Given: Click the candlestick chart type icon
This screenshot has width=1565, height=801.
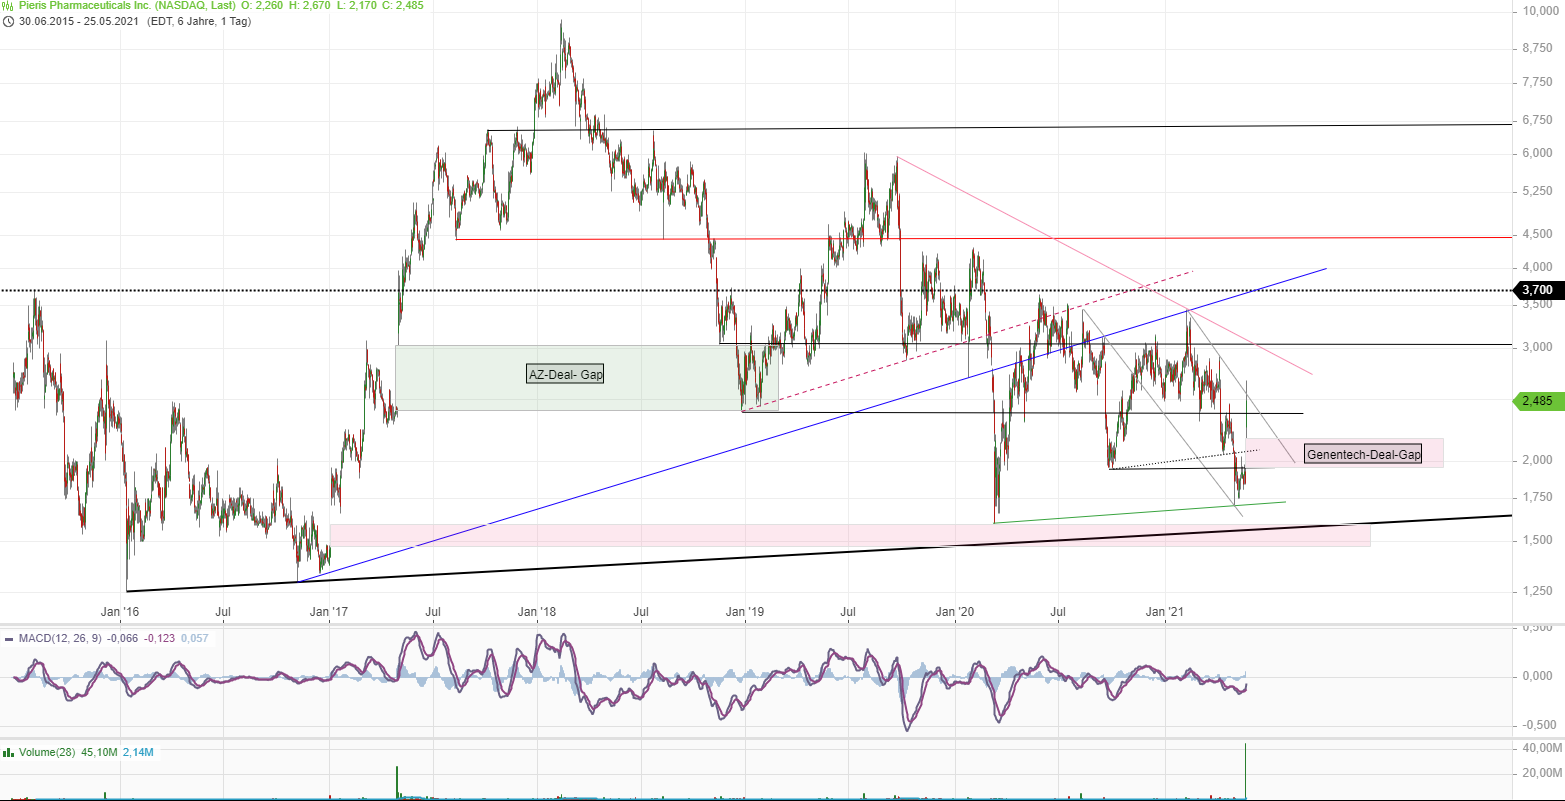Looking at the screenshot, I should (7, 6).
